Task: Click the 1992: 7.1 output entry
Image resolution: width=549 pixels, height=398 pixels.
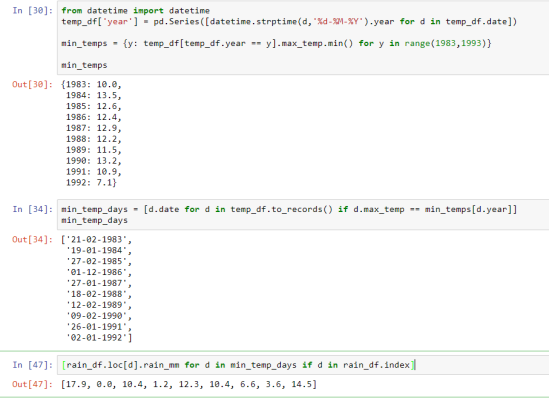Action: (91, 182)
